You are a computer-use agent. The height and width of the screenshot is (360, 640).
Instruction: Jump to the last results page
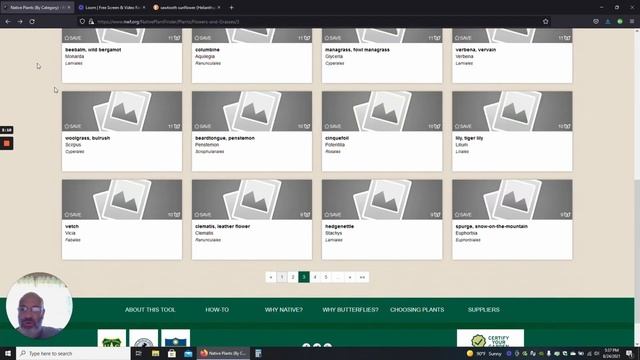(362, 277)
